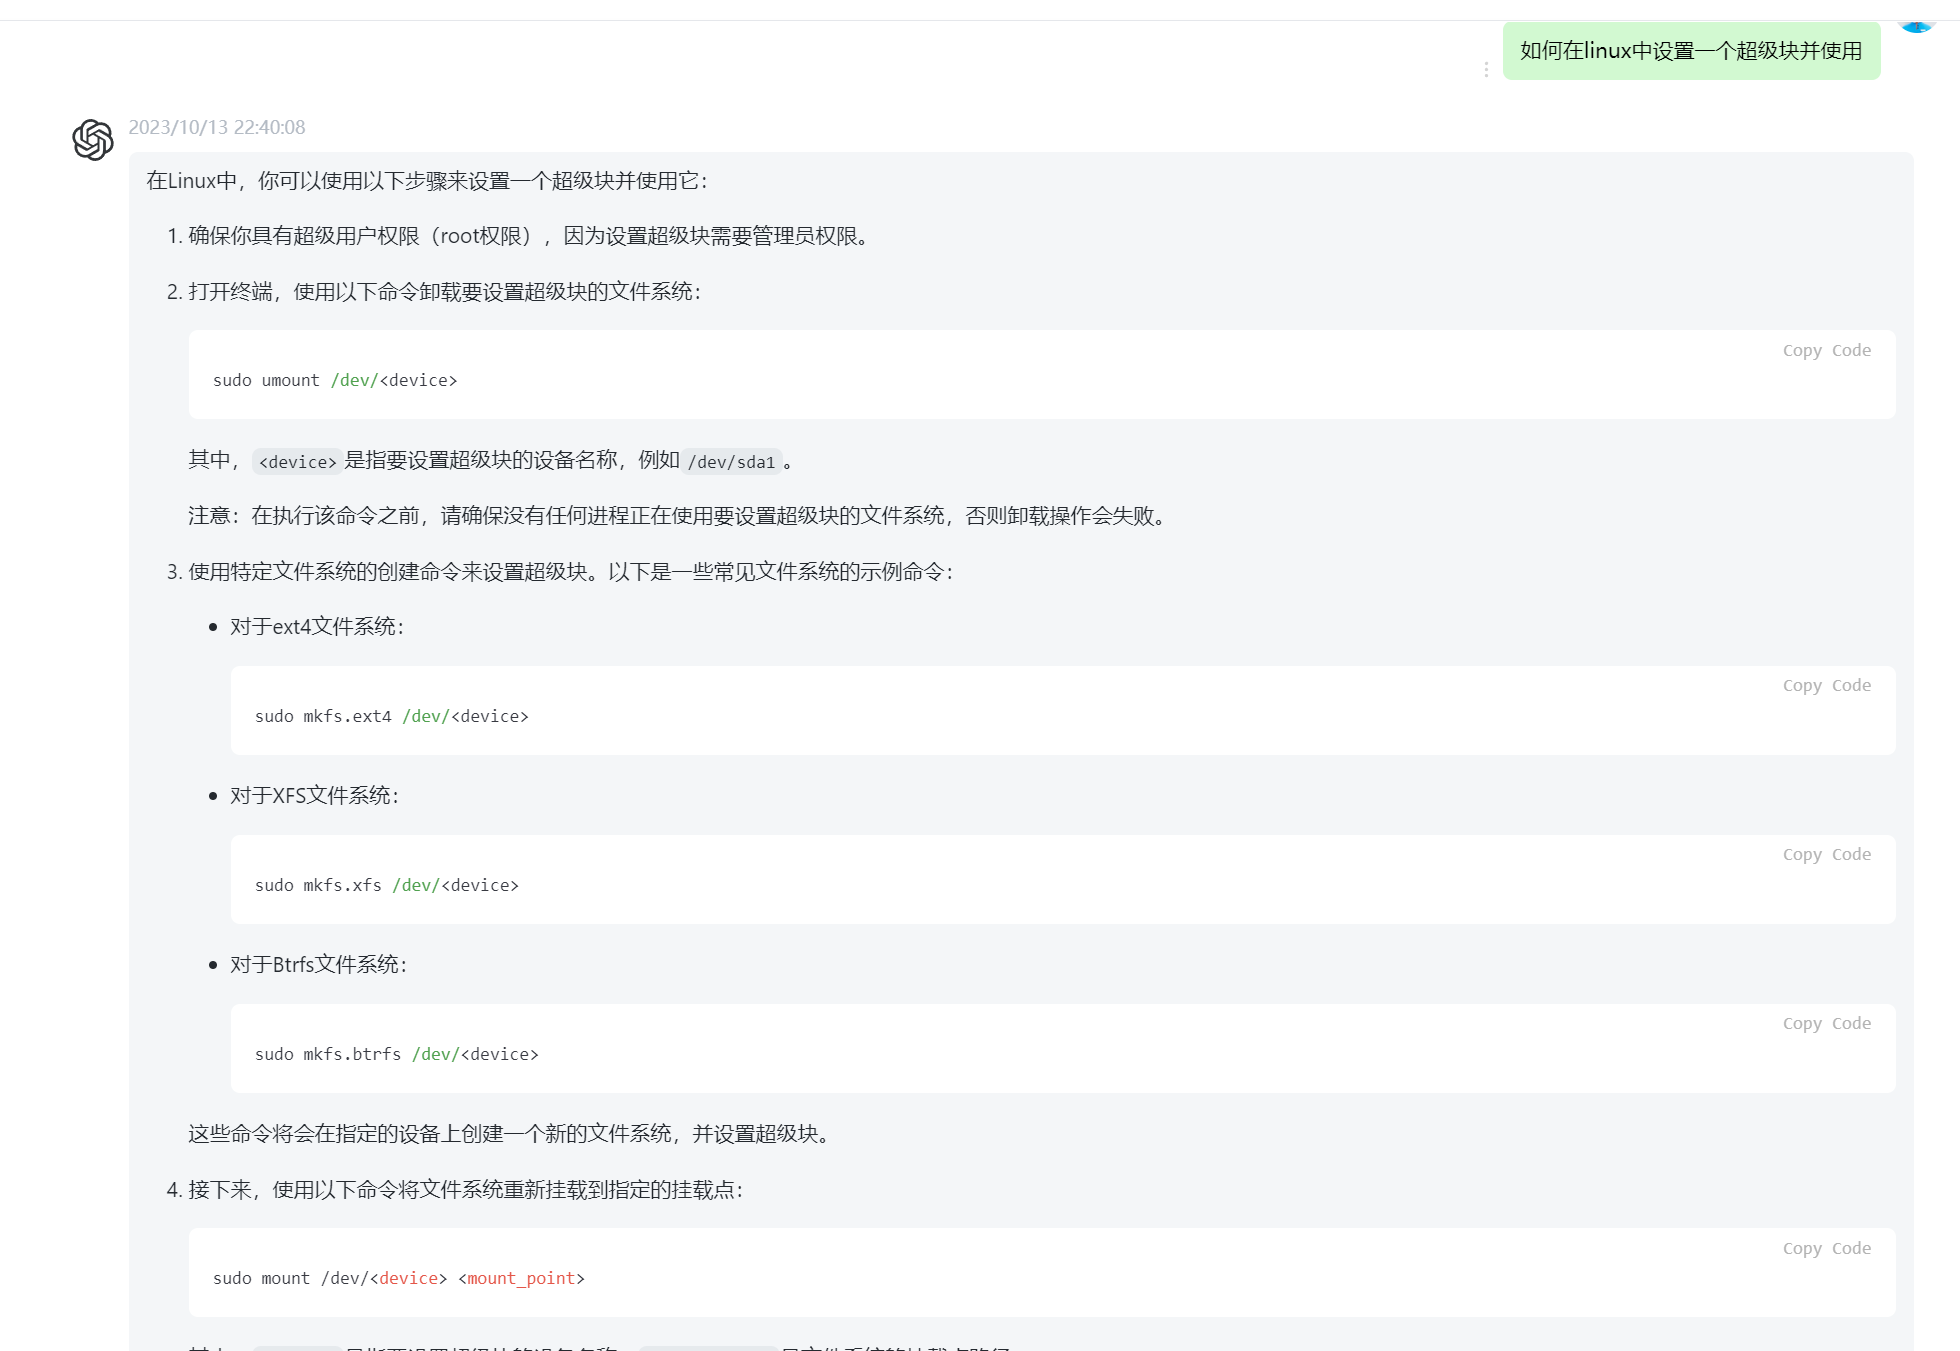Open the three-dot menu beside user message
1960x1351 pixels.
pyautogui.click(x=1486, y=69)
